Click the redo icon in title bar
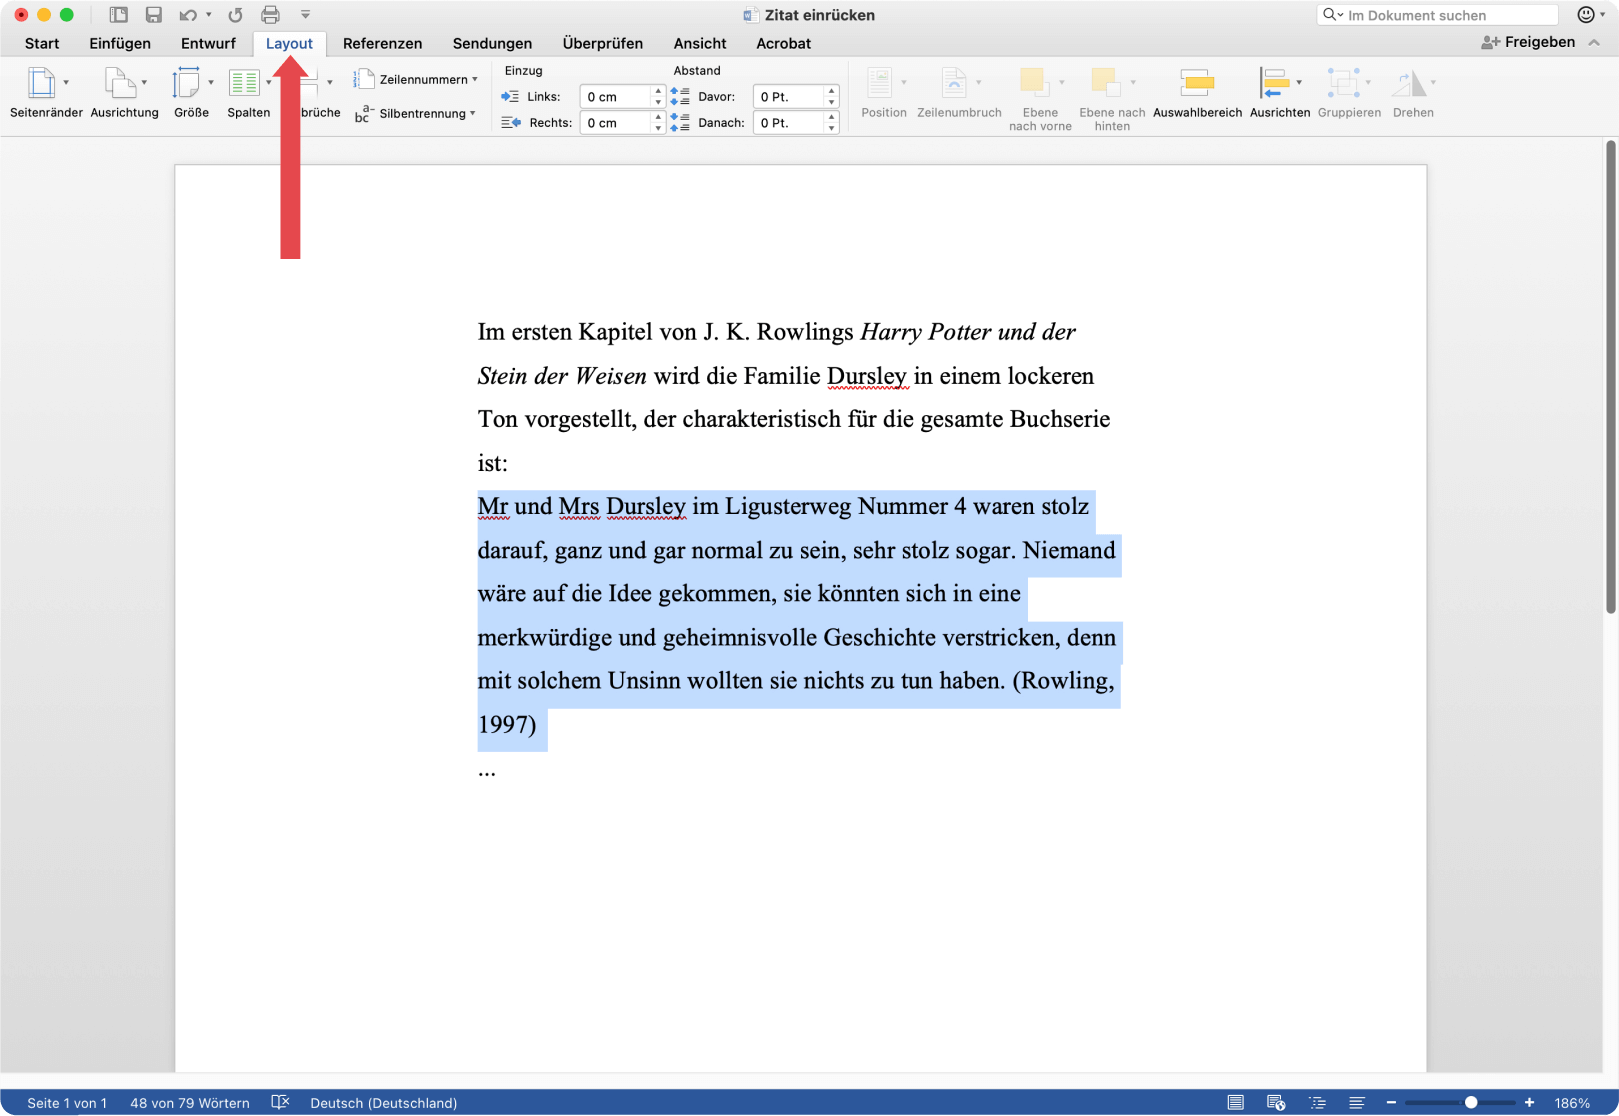 click(x=236, y=15)
